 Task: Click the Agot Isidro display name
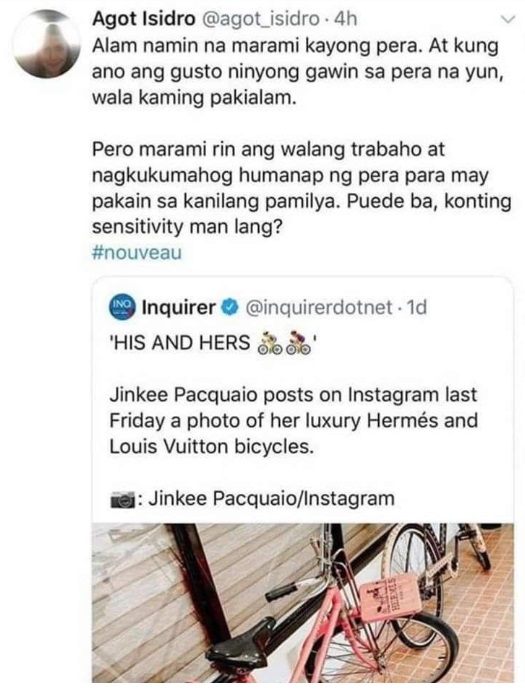(144, 19)
